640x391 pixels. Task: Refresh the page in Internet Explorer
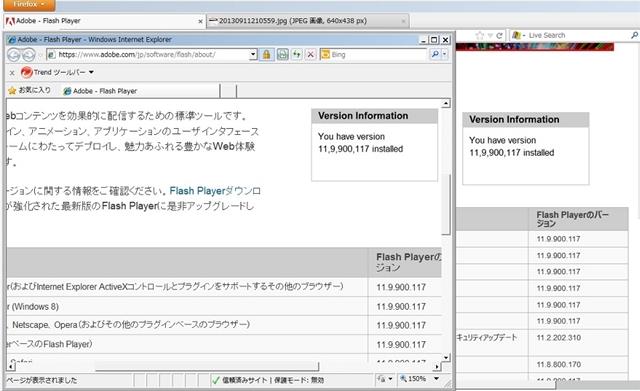point(297,55)
